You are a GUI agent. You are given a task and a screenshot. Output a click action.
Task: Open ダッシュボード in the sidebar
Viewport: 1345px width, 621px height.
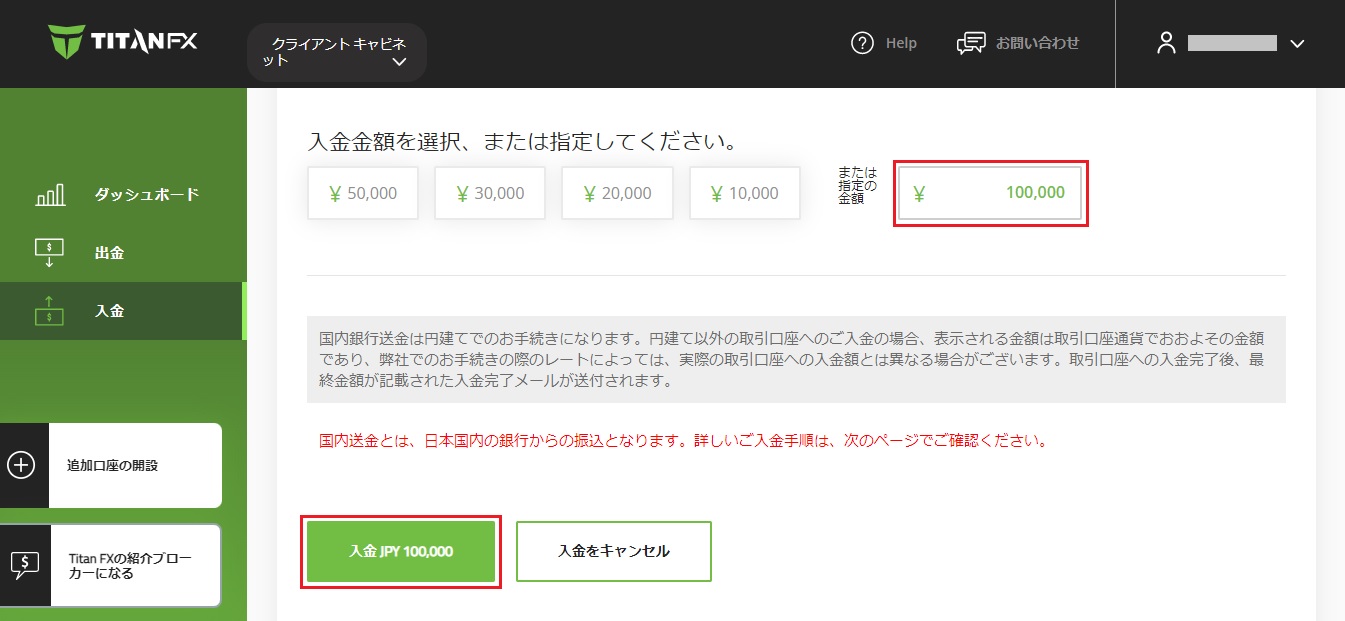coord(121,194)
